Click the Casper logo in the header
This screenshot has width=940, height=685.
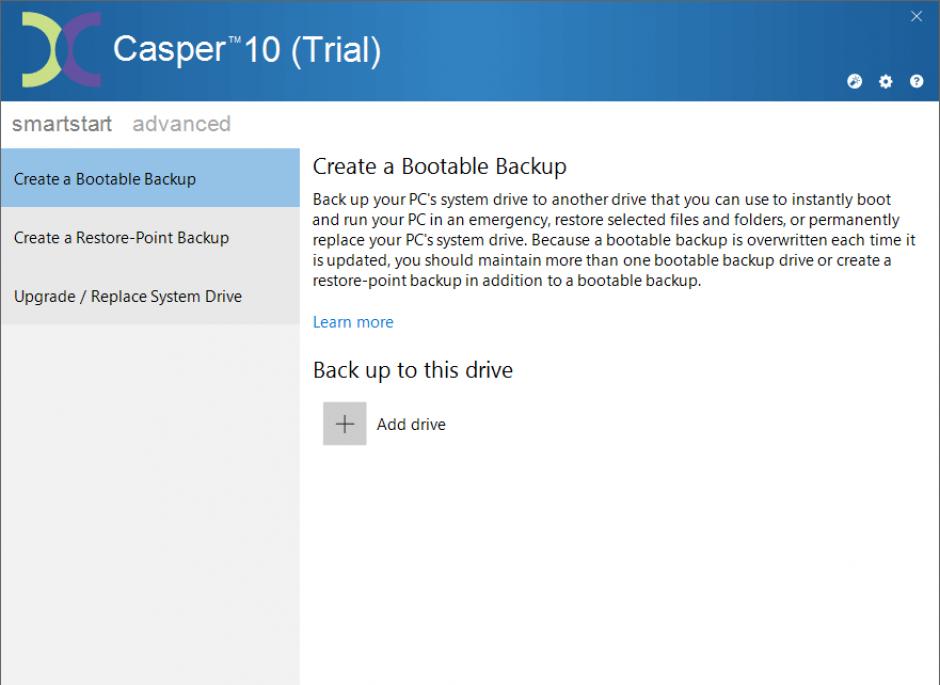tap(61, 50)
